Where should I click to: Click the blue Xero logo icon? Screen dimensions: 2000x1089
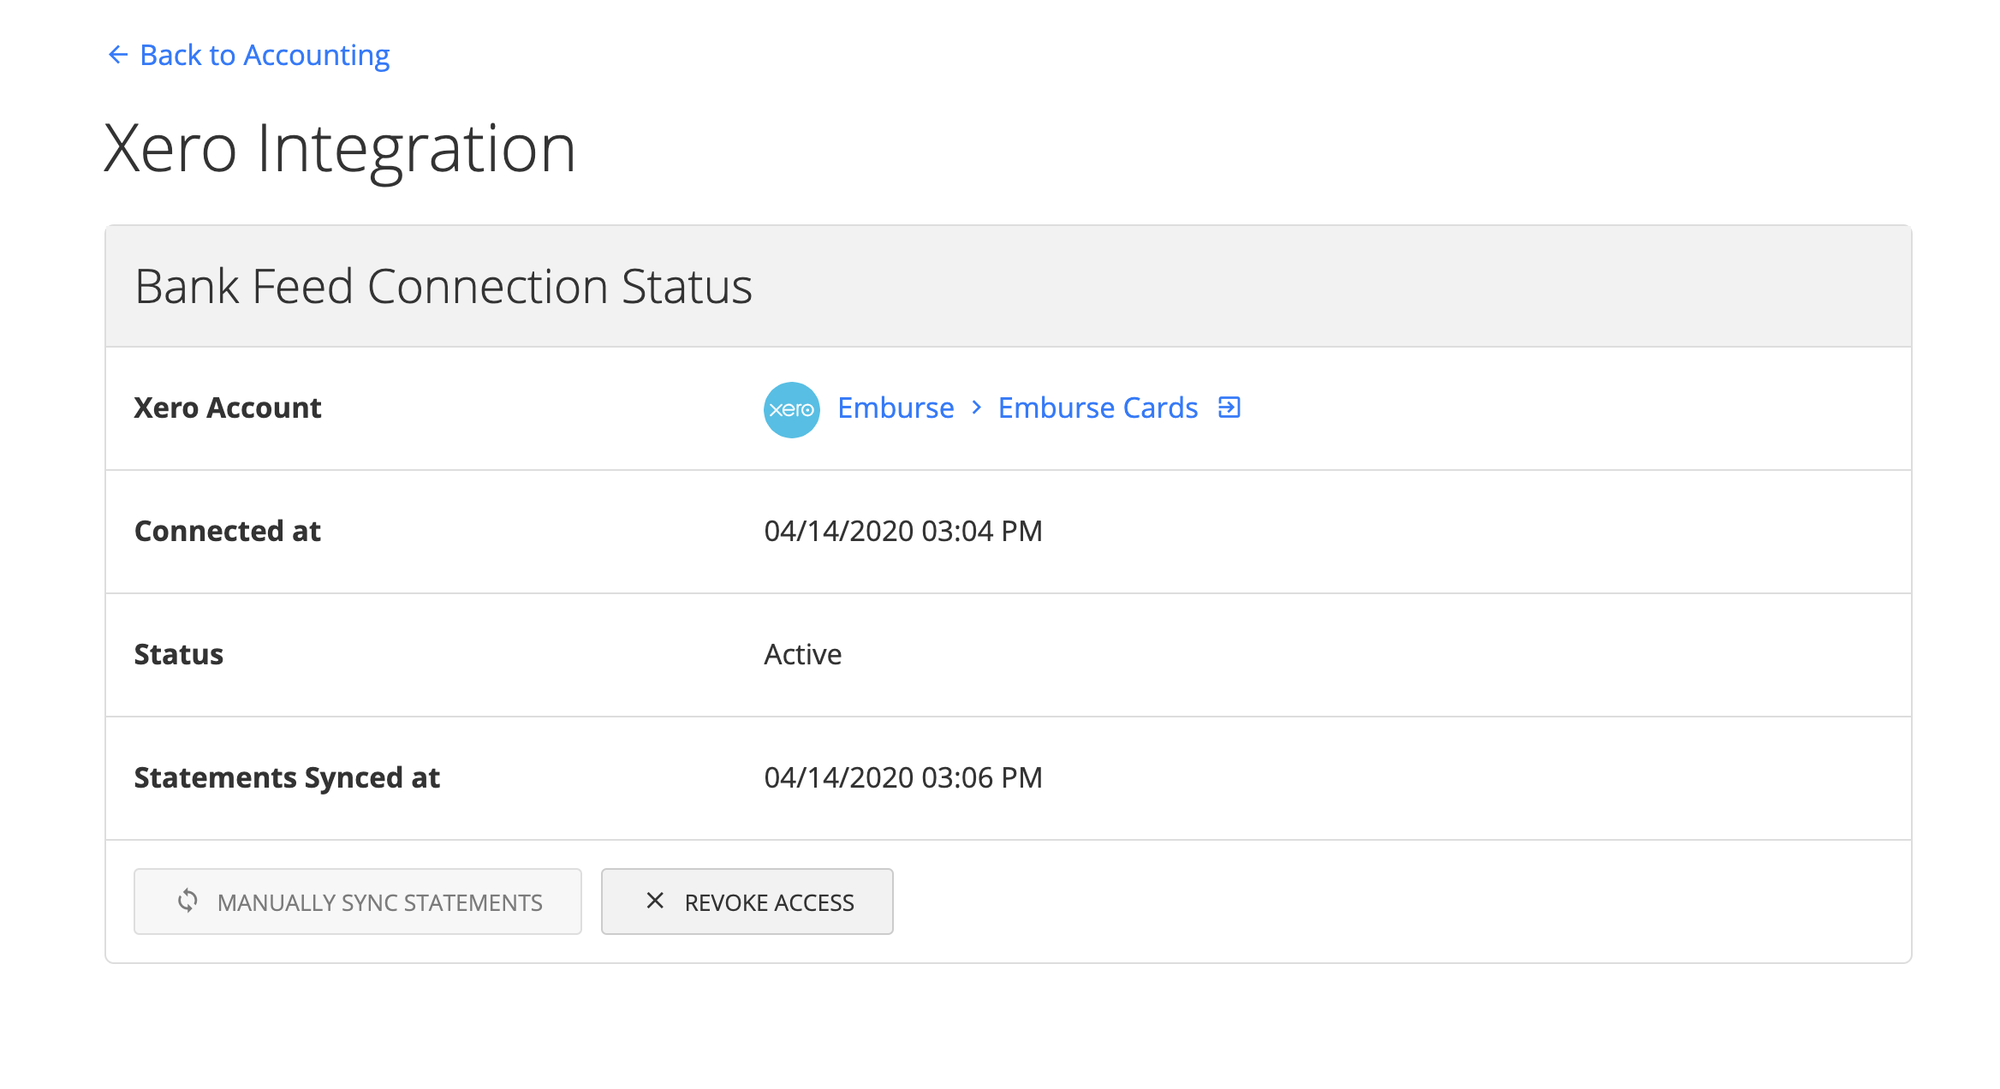tap(791, 409)
